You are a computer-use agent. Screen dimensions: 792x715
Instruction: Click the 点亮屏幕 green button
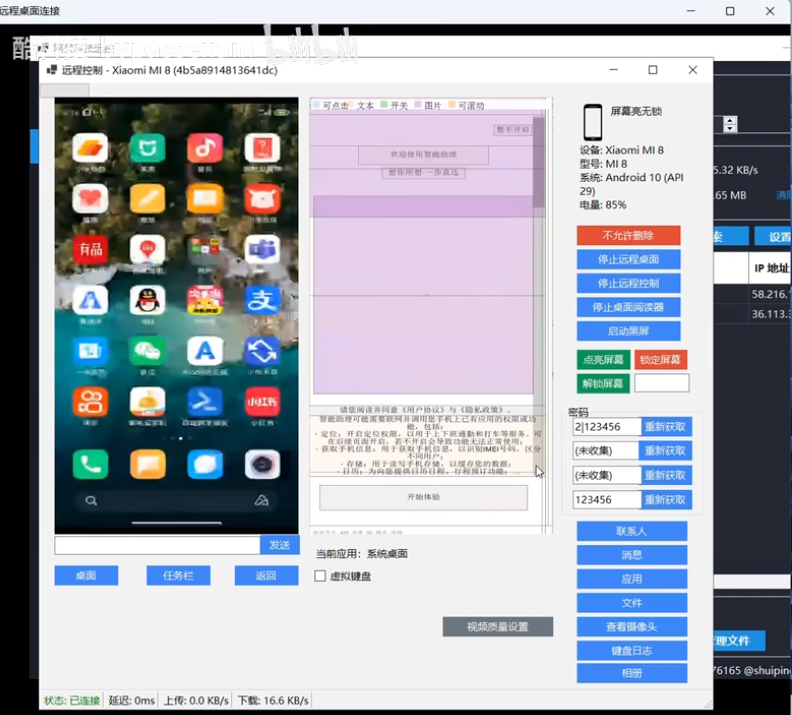pos(602,360)
